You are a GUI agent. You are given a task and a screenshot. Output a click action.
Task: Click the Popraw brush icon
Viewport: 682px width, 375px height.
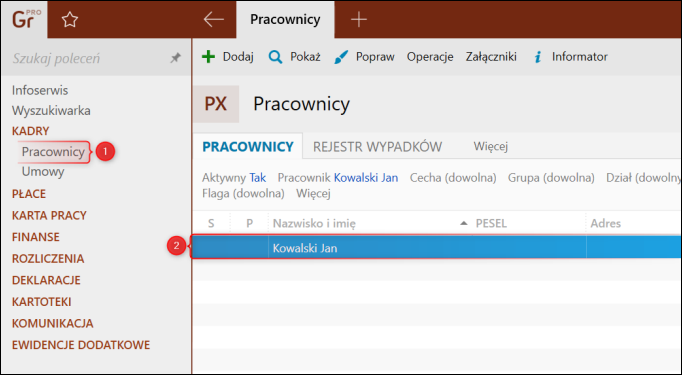coord(341,57)
